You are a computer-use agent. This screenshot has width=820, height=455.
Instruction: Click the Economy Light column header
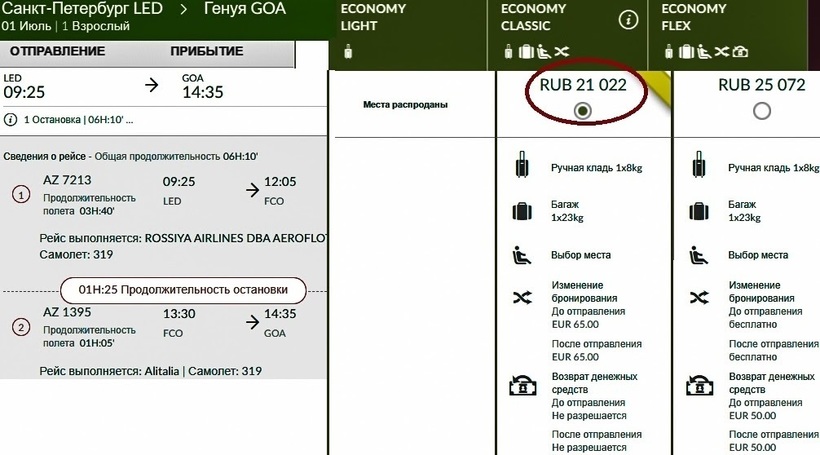coord(373,17)
